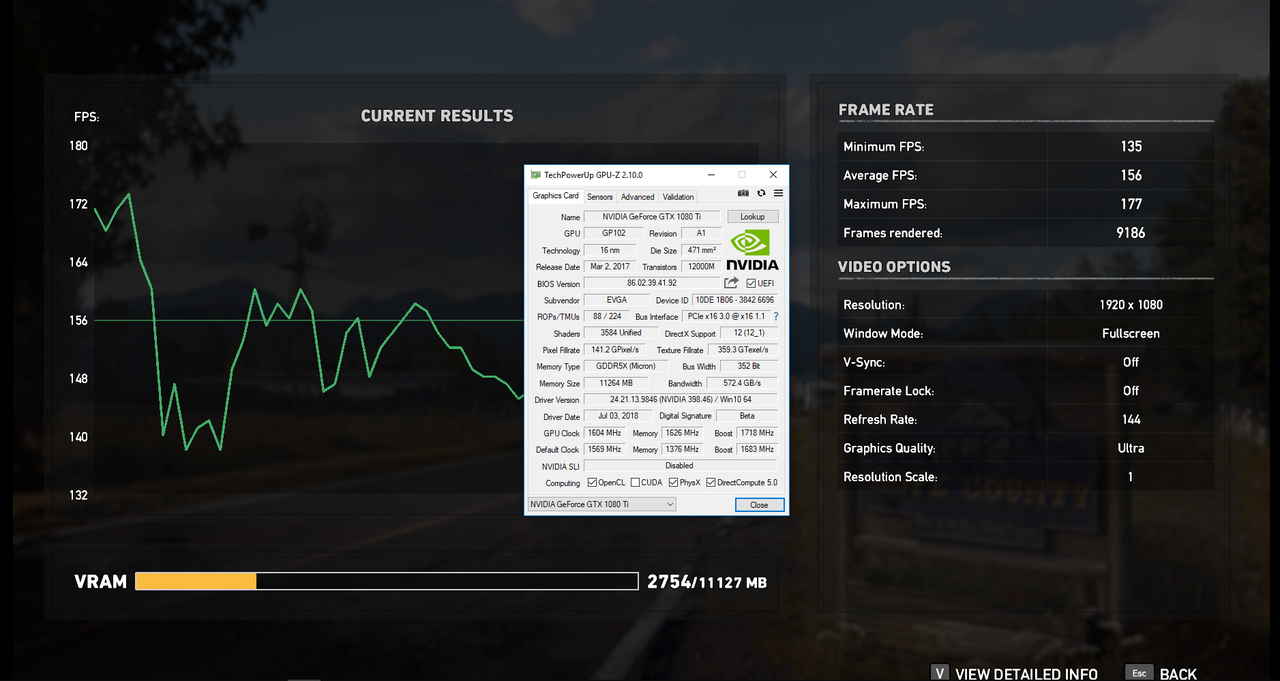
Task: Click the CURRENT RESULTS heading
Action: pos(437,116)
